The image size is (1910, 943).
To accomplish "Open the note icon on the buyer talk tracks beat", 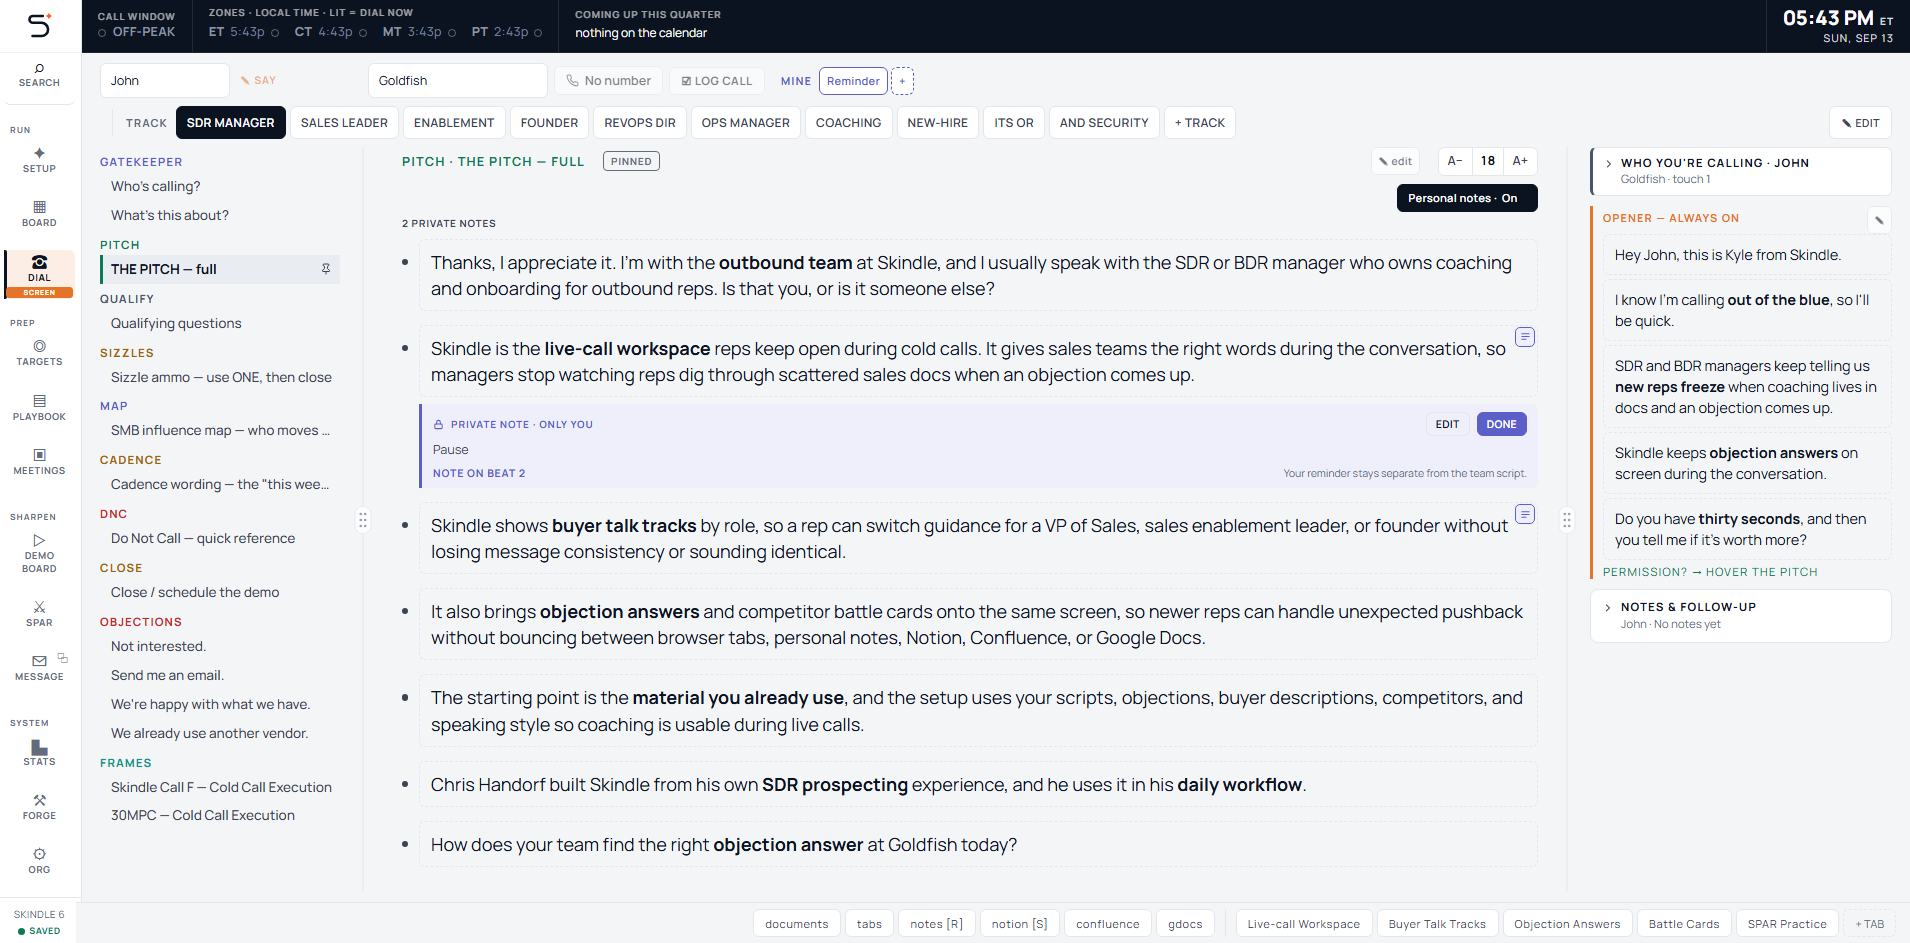I will click(x=1525, y=514).
